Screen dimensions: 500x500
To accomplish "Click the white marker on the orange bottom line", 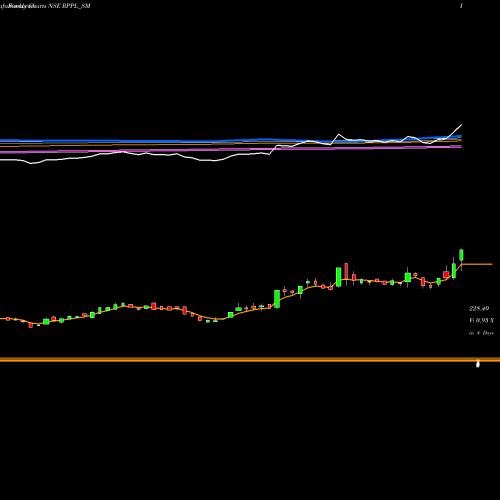I will click(x=478, y=364).
